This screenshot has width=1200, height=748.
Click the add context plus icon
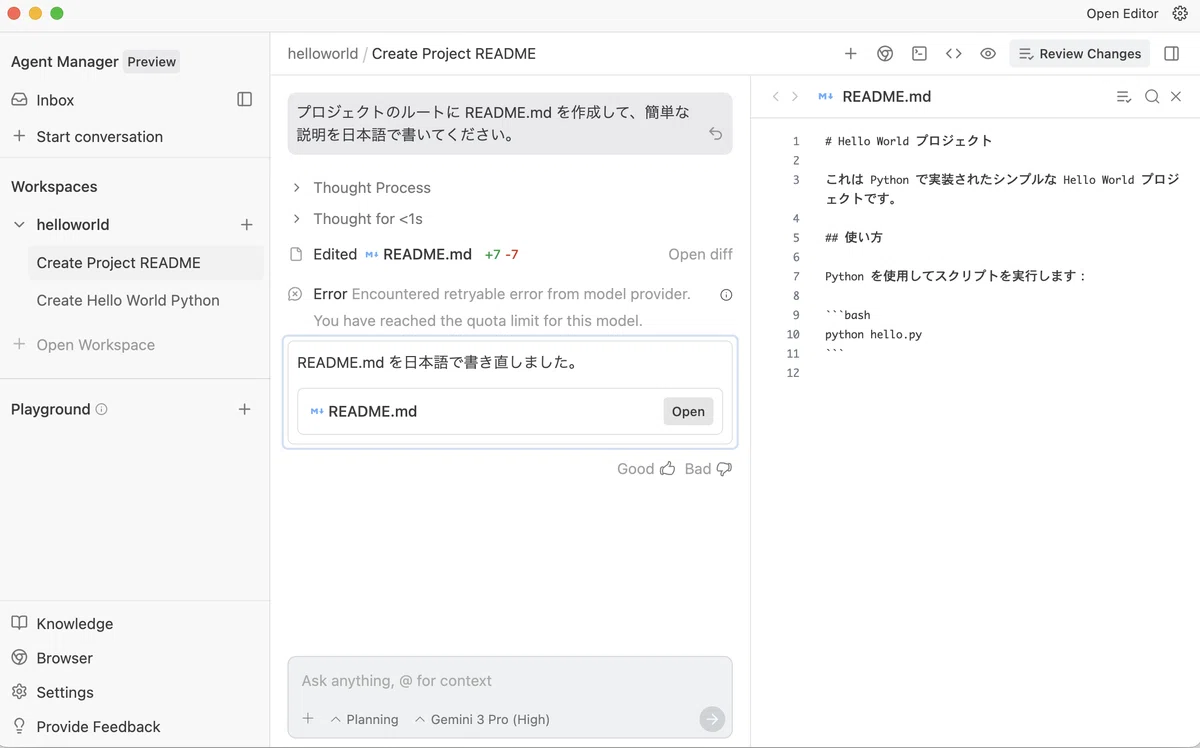[x=308, y=718]
